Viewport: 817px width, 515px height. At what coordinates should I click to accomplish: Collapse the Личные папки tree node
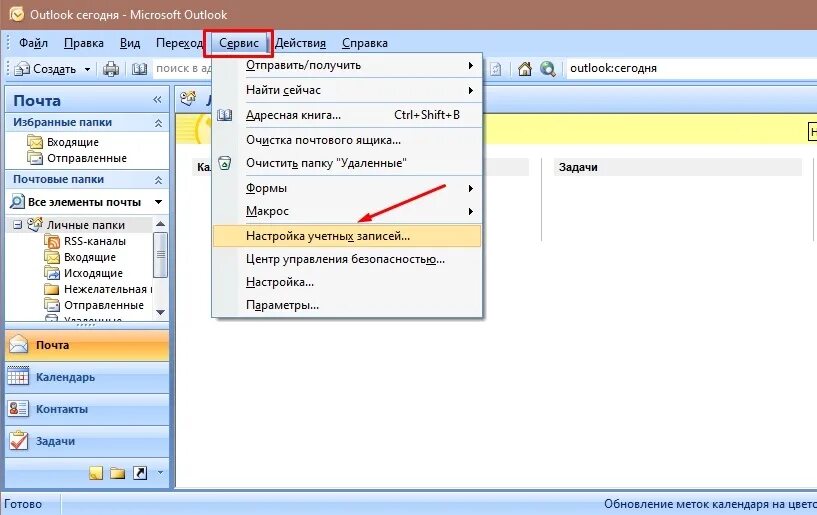pyautogui.click(x=17, y=225)
